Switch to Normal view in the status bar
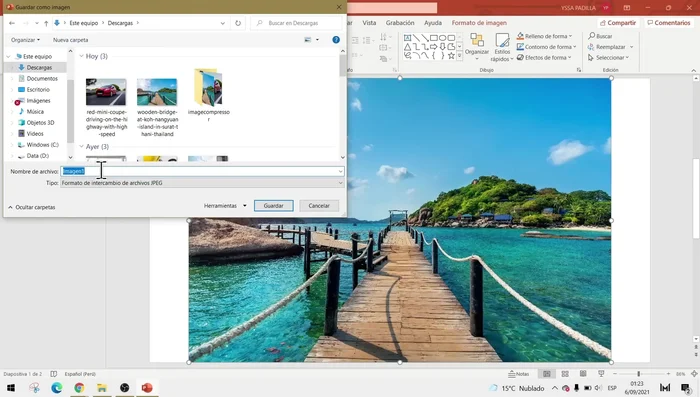Viewport: 700px width, 397px height. pos(547,374)
